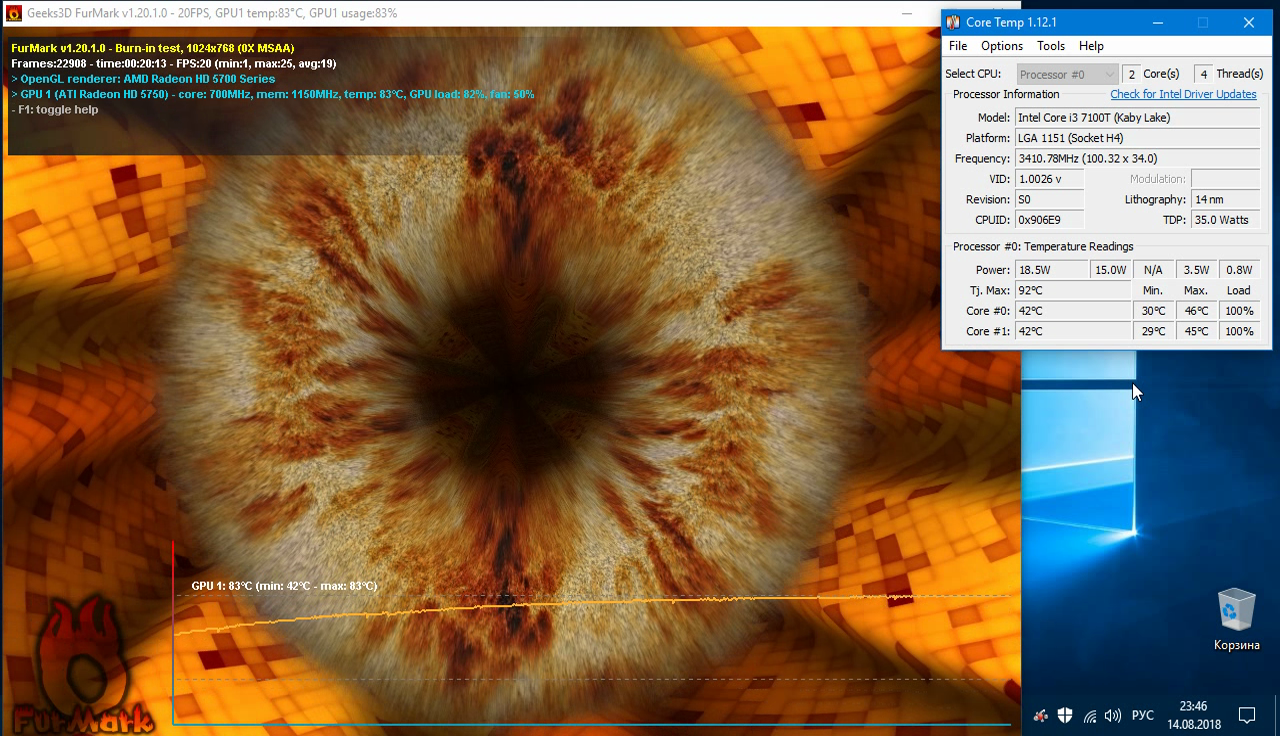Close the Core Temp window
Viewport: 1280px width, 736px height.
[1249, 22]
